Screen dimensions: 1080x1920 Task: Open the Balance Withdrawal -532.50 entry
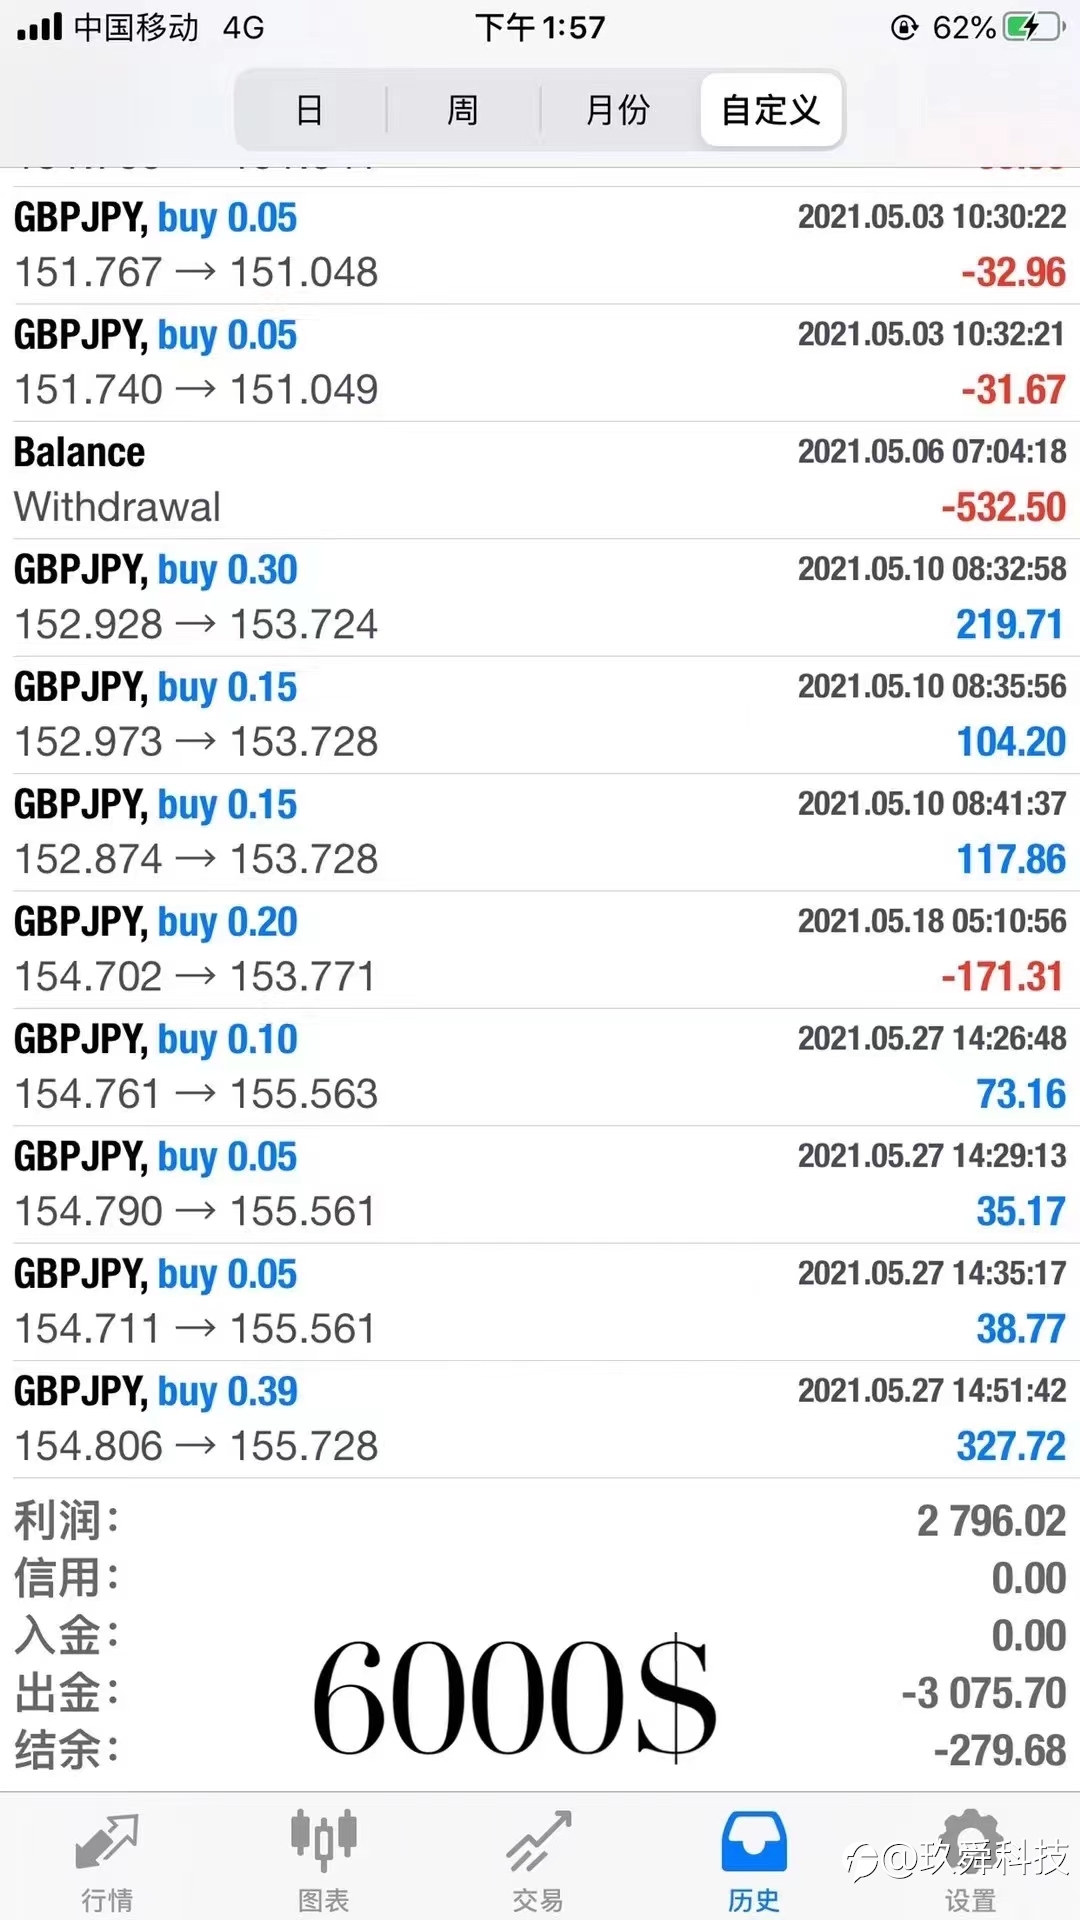pyautogui.click(x=540, y=480)
